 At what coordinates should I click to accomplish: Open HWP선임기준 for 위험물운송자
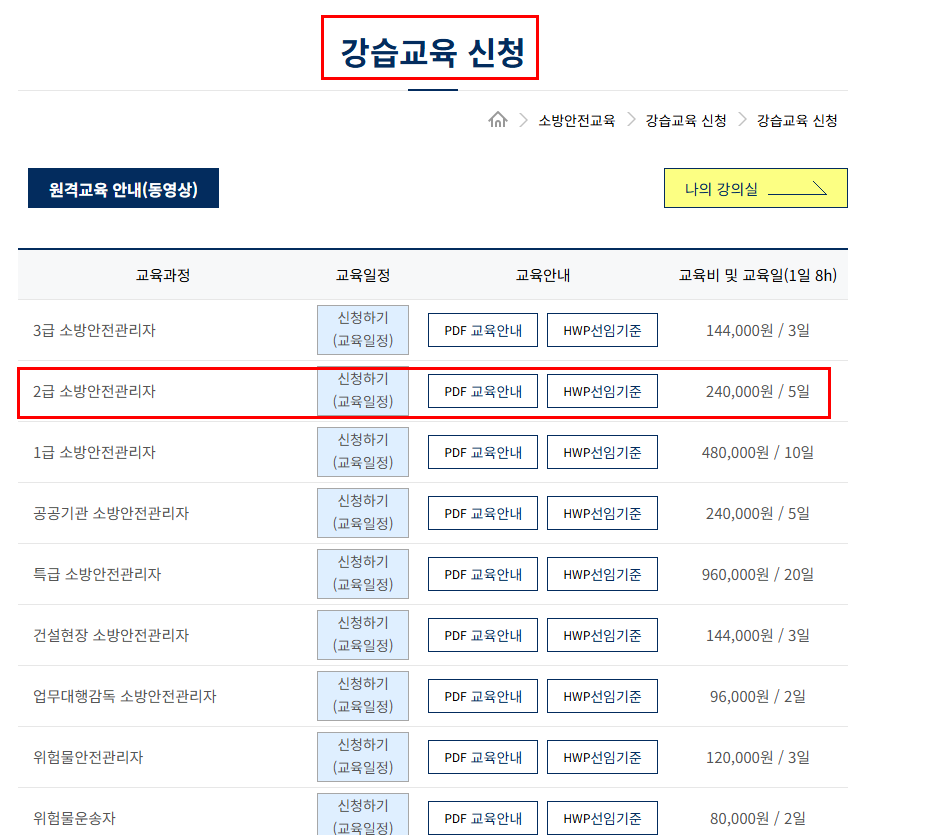pyautogui.click(x=602, y=818)
